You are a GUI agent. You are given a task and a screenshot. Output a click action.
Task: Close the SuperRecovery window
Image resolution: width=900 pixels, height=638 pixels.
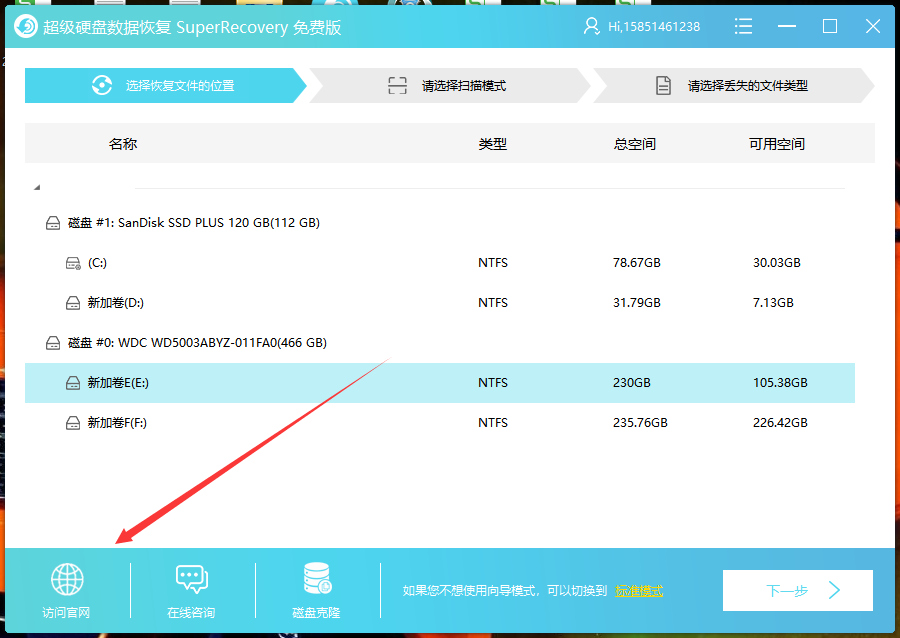[x=873, y=26]
